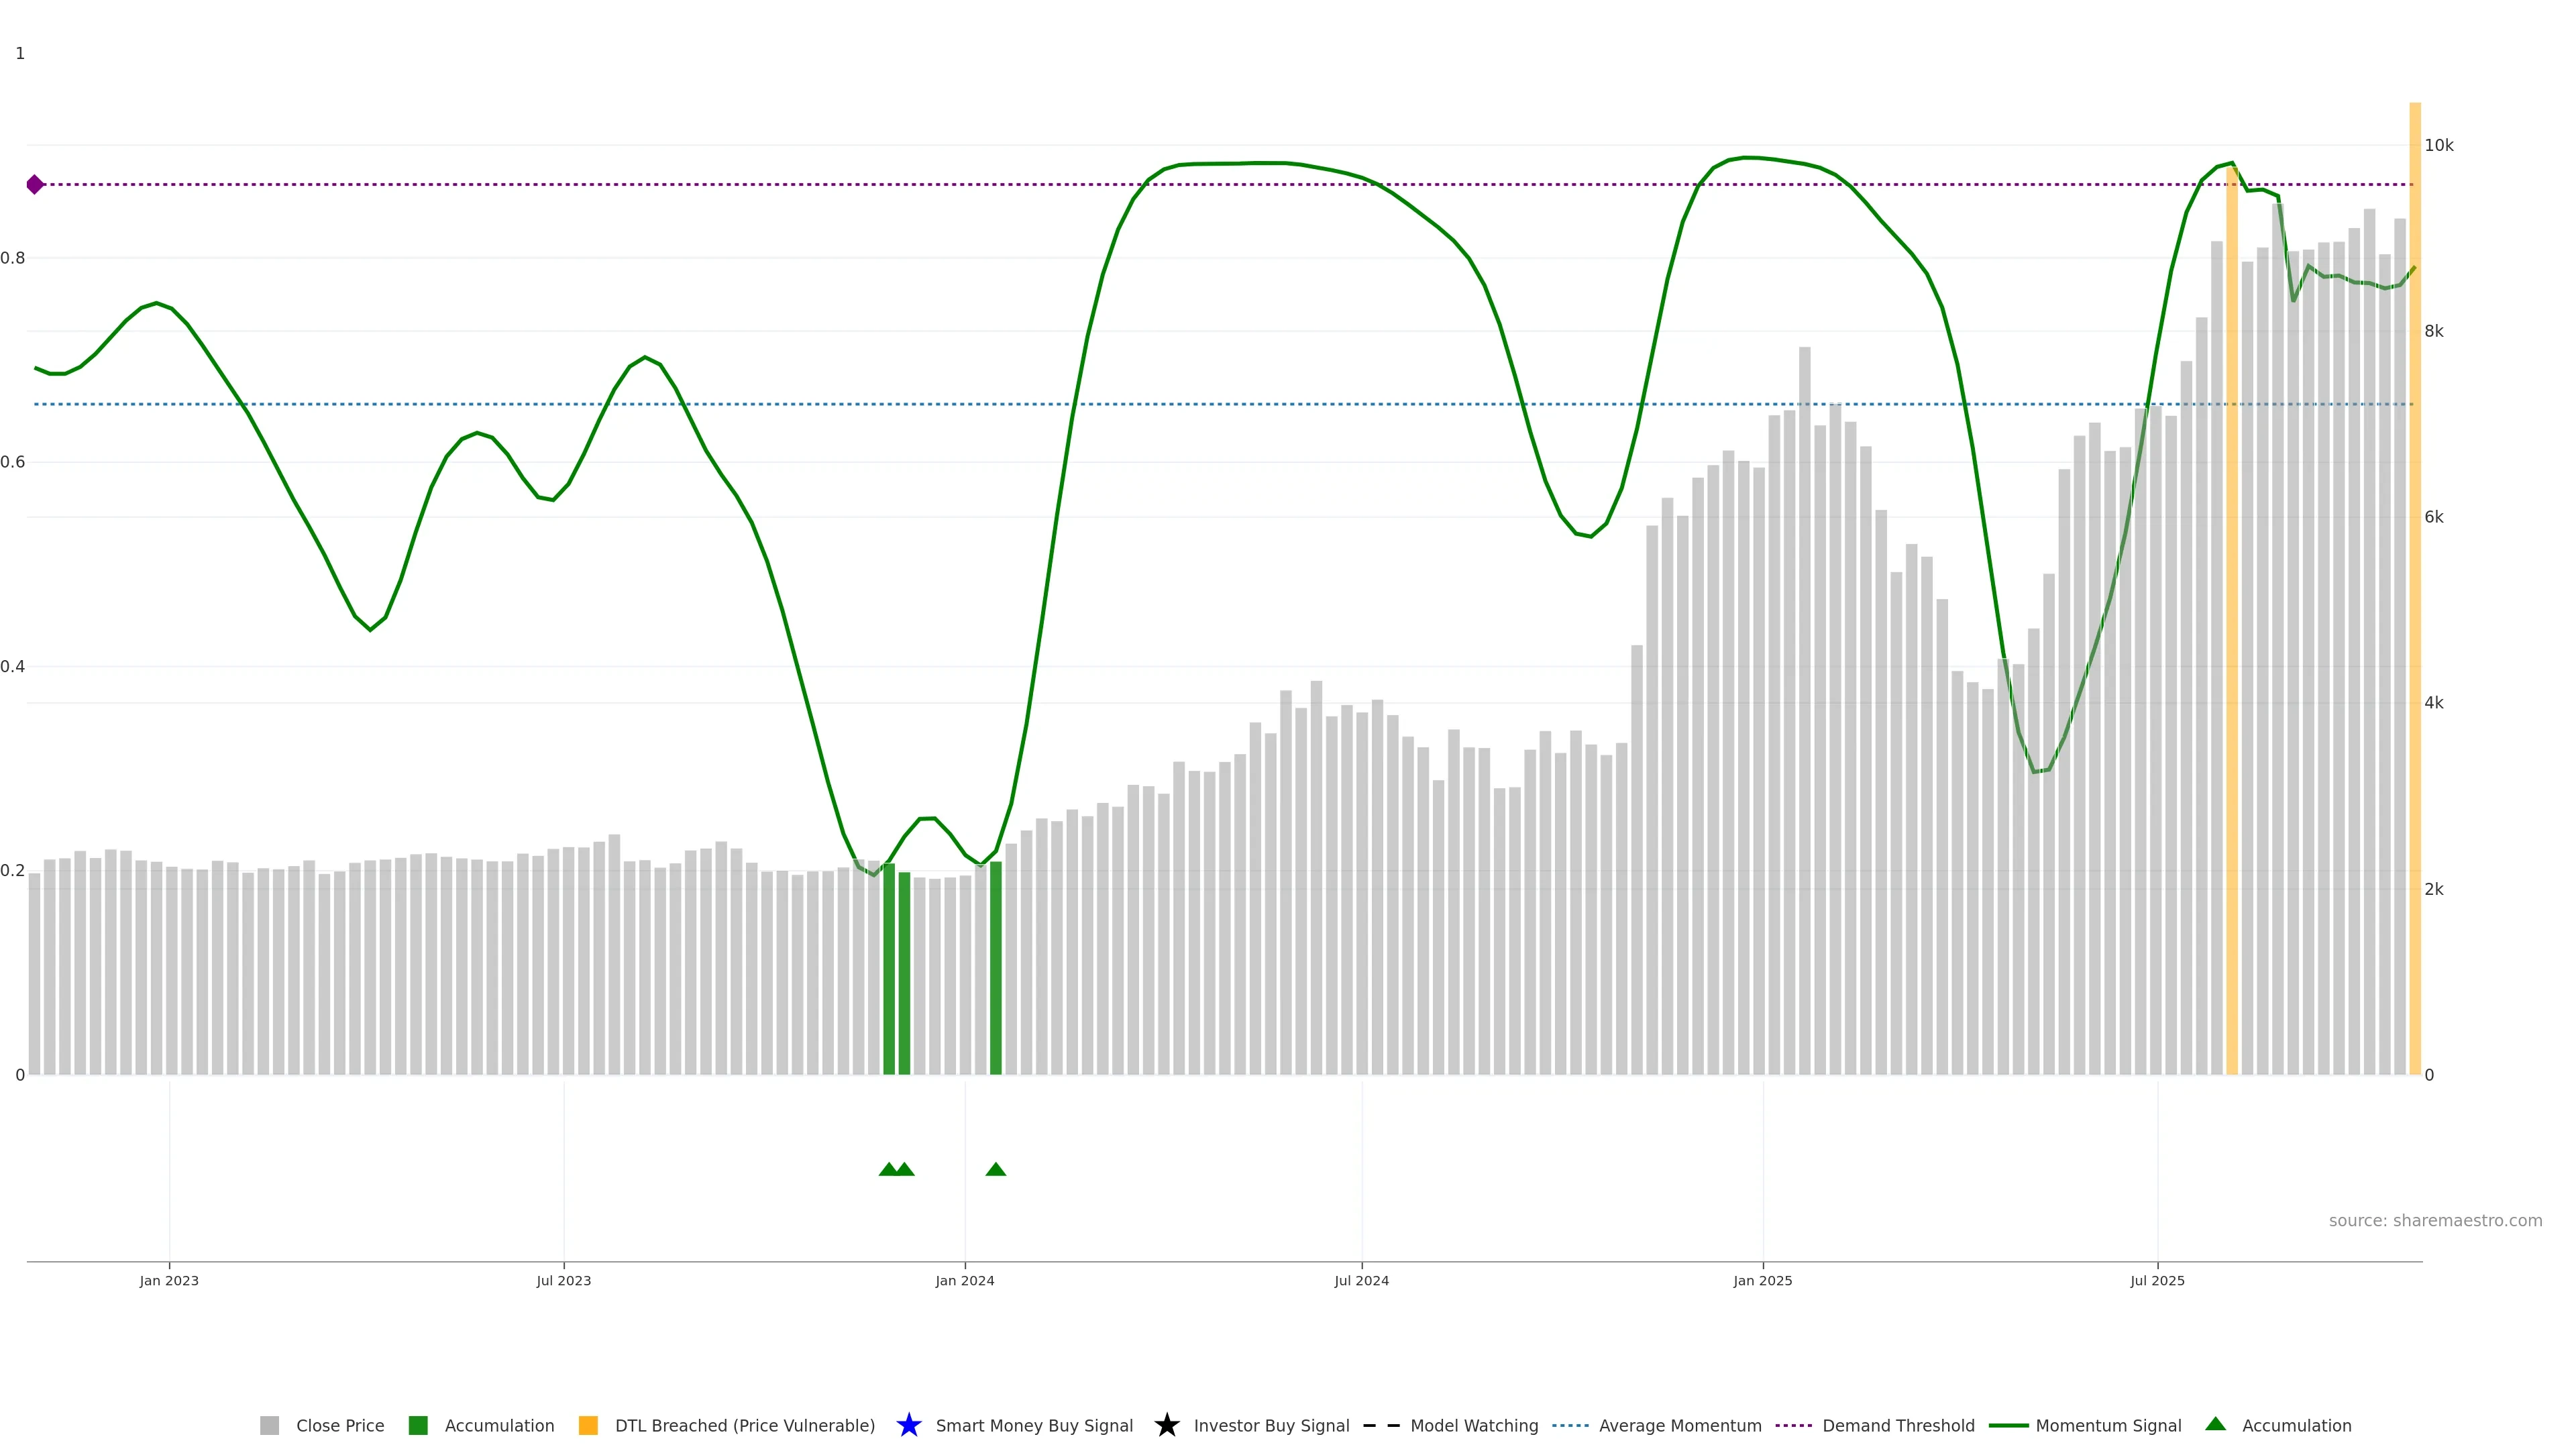Toggle Average Momentum dotted legend entry

[x=1570, y=1425]
